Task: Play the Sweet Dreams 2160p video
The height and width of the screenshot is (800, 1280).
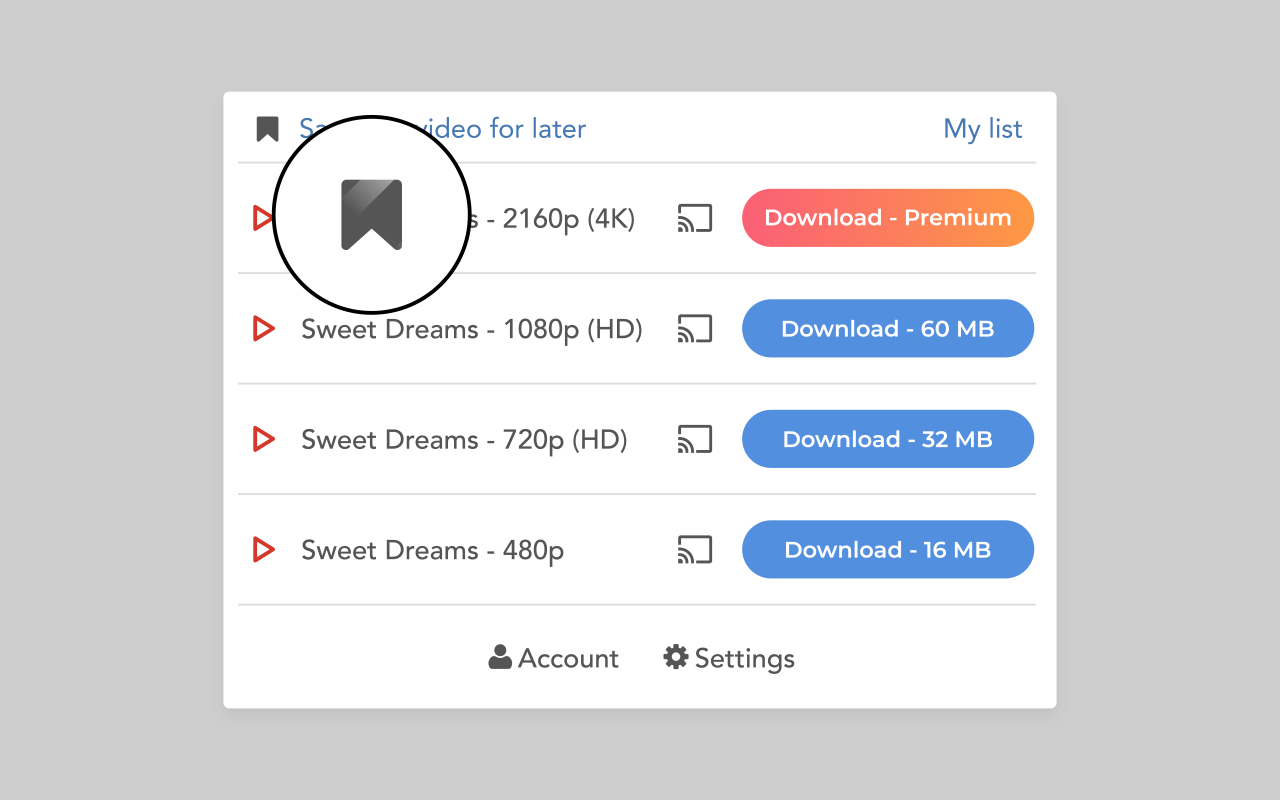Action: (x=264, y=217)
